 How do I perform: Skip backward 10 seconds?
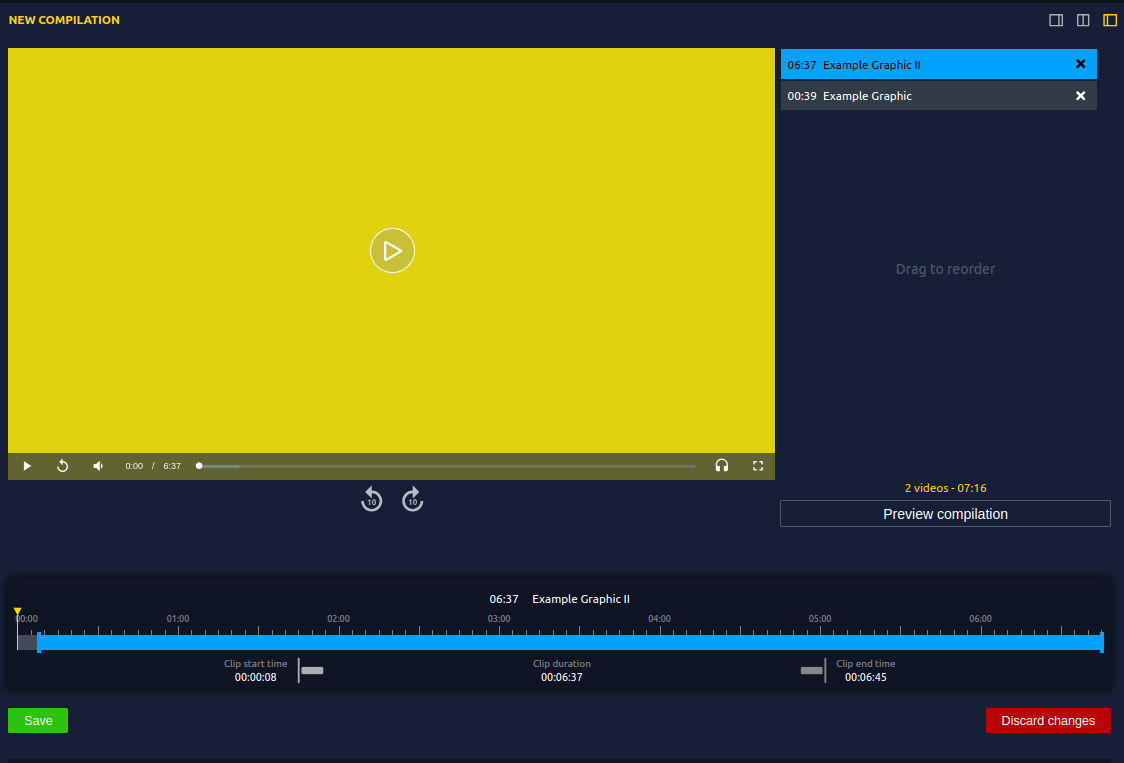pos(371,499)
